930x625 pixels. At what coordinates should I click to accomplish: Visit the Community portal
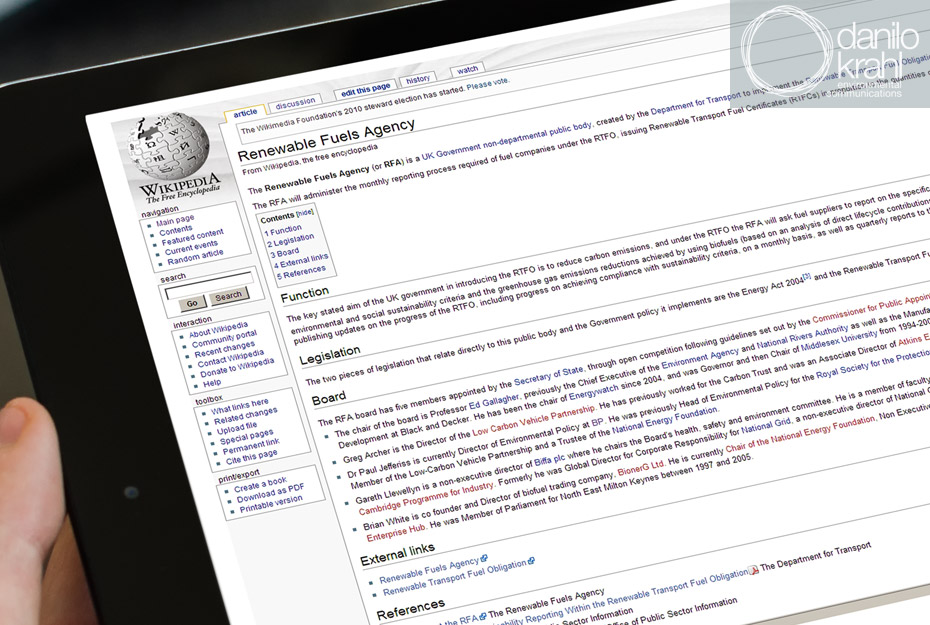click(224, 339)
